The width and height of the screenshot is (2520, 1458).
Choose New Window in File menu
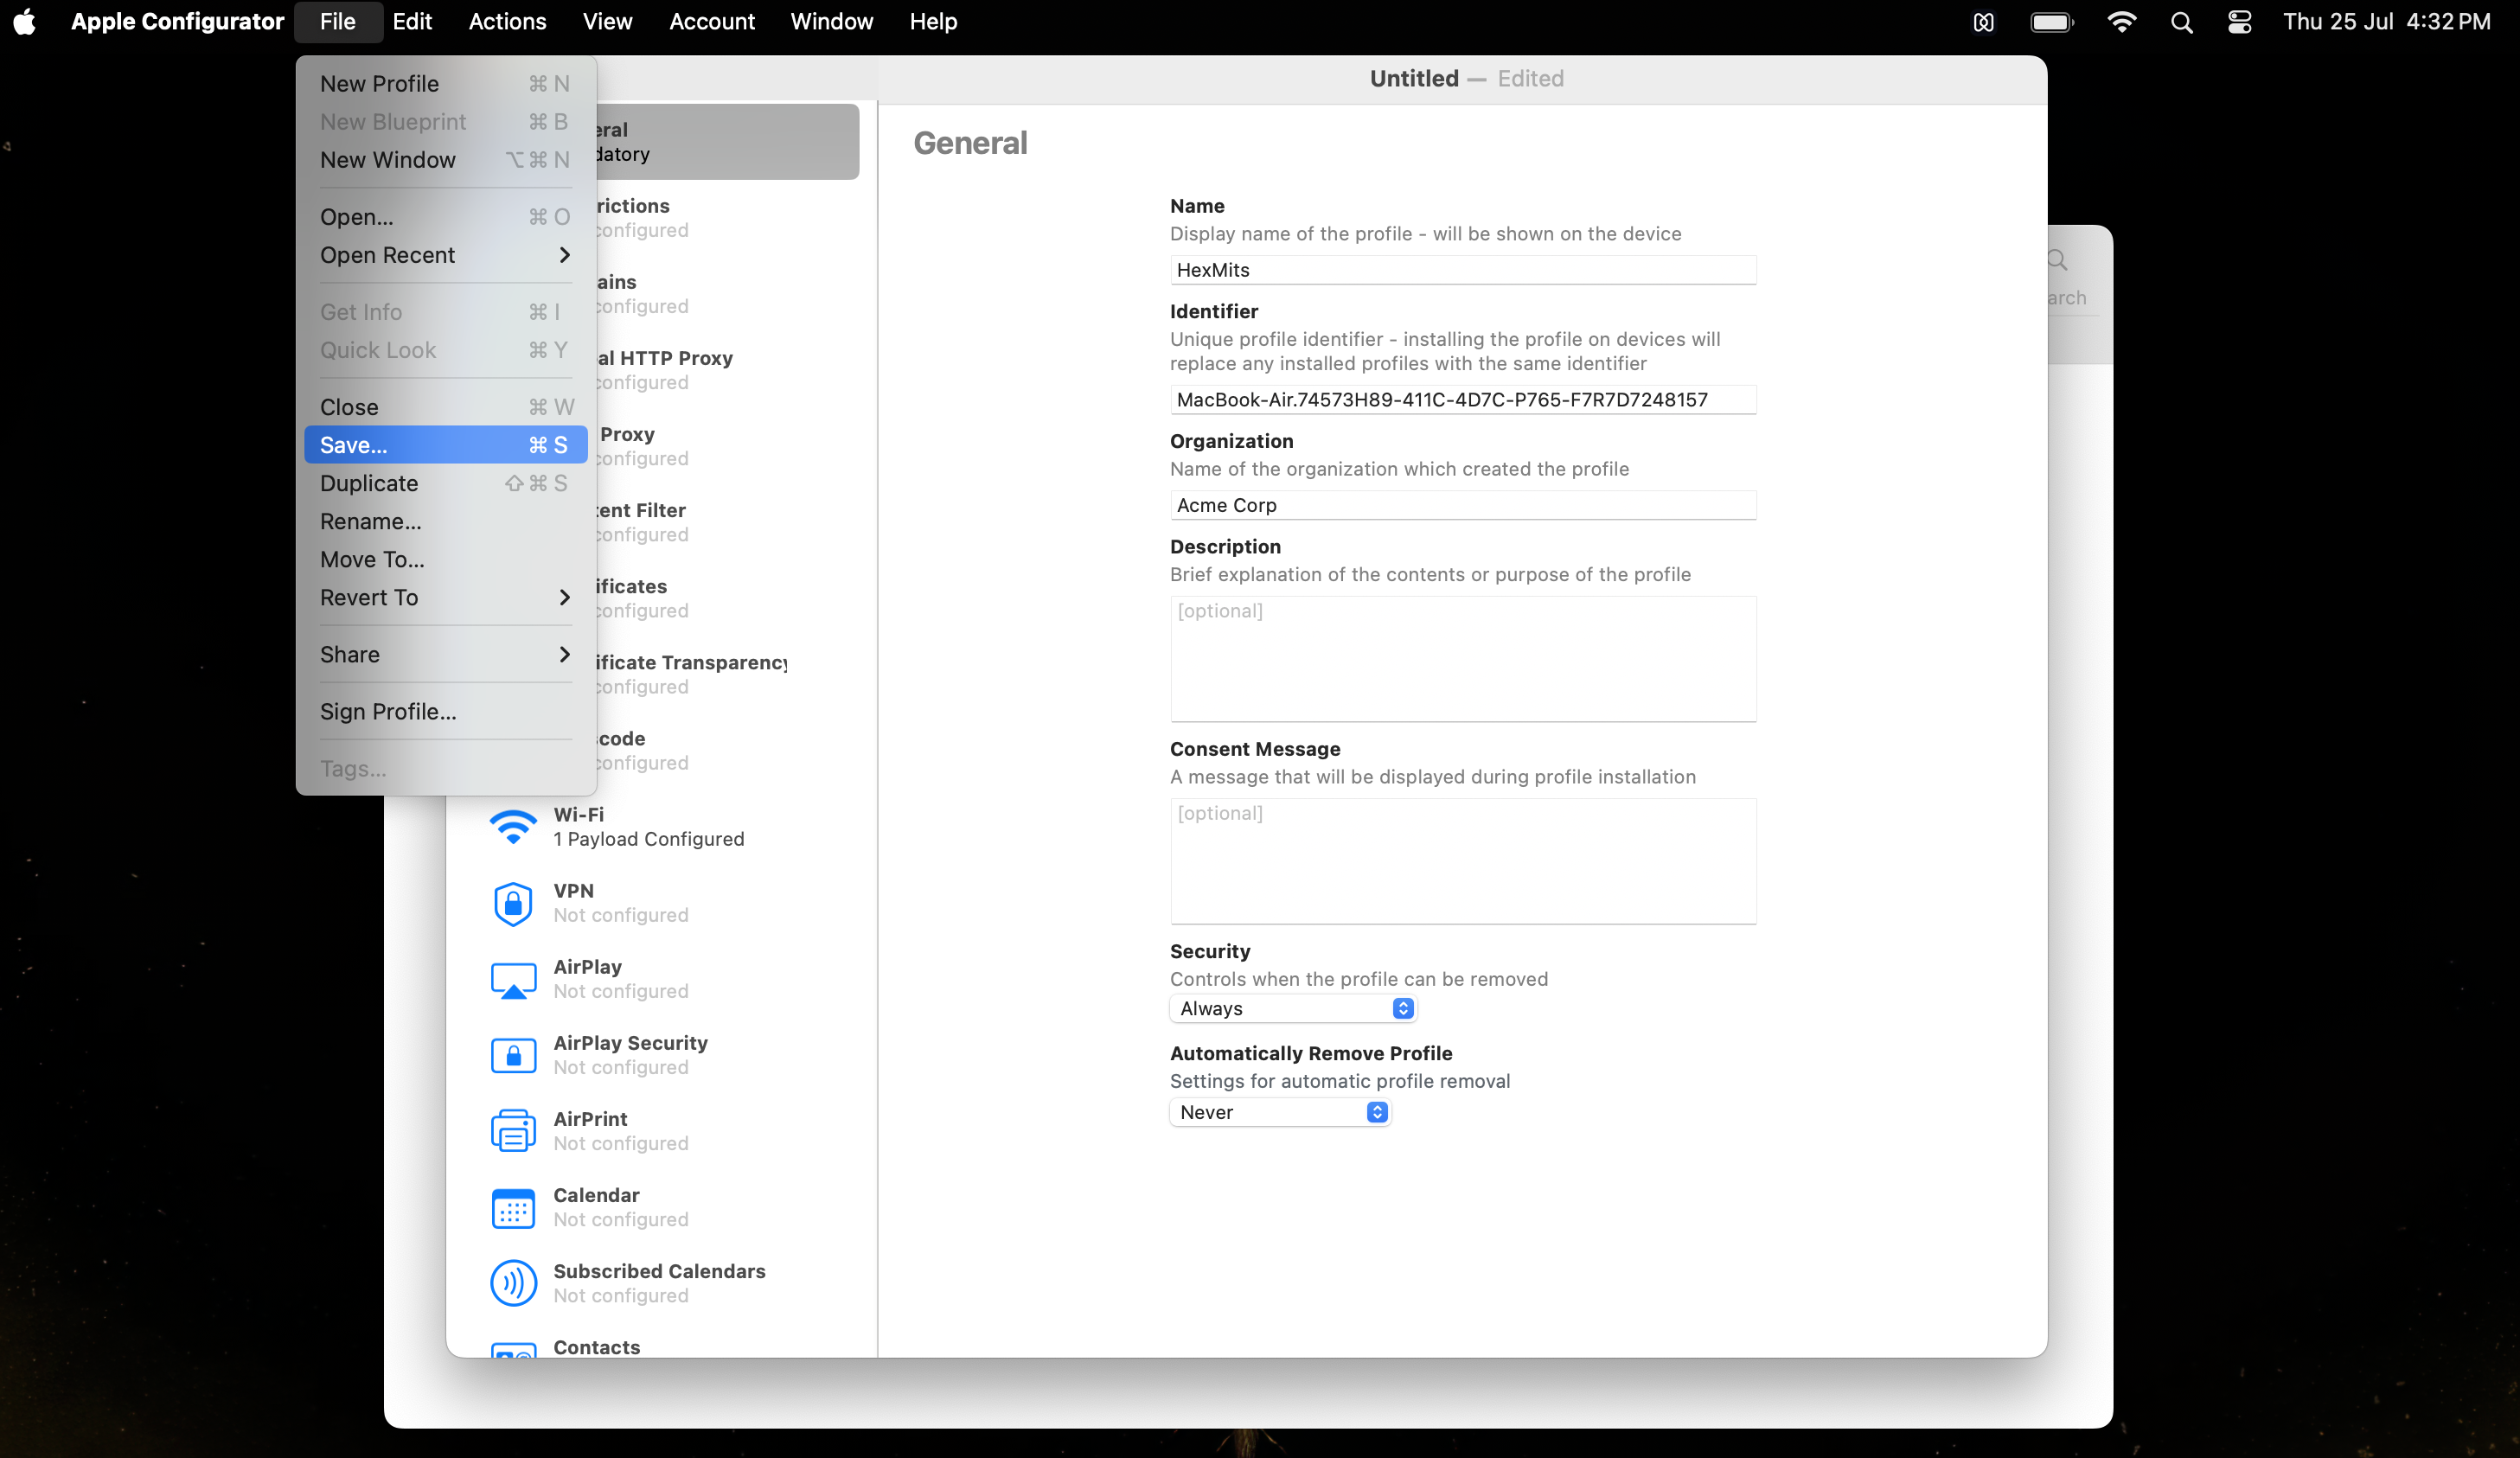click(445, 160)
